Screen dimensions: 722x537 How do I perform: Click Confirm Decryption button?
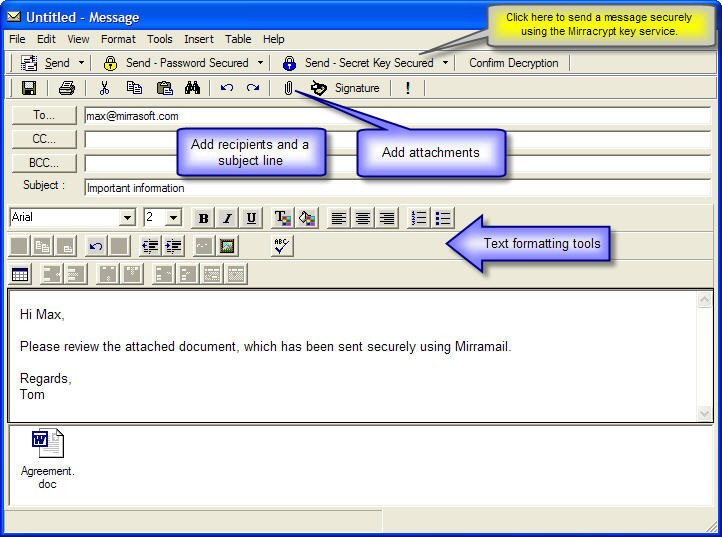tap(513, 63)
